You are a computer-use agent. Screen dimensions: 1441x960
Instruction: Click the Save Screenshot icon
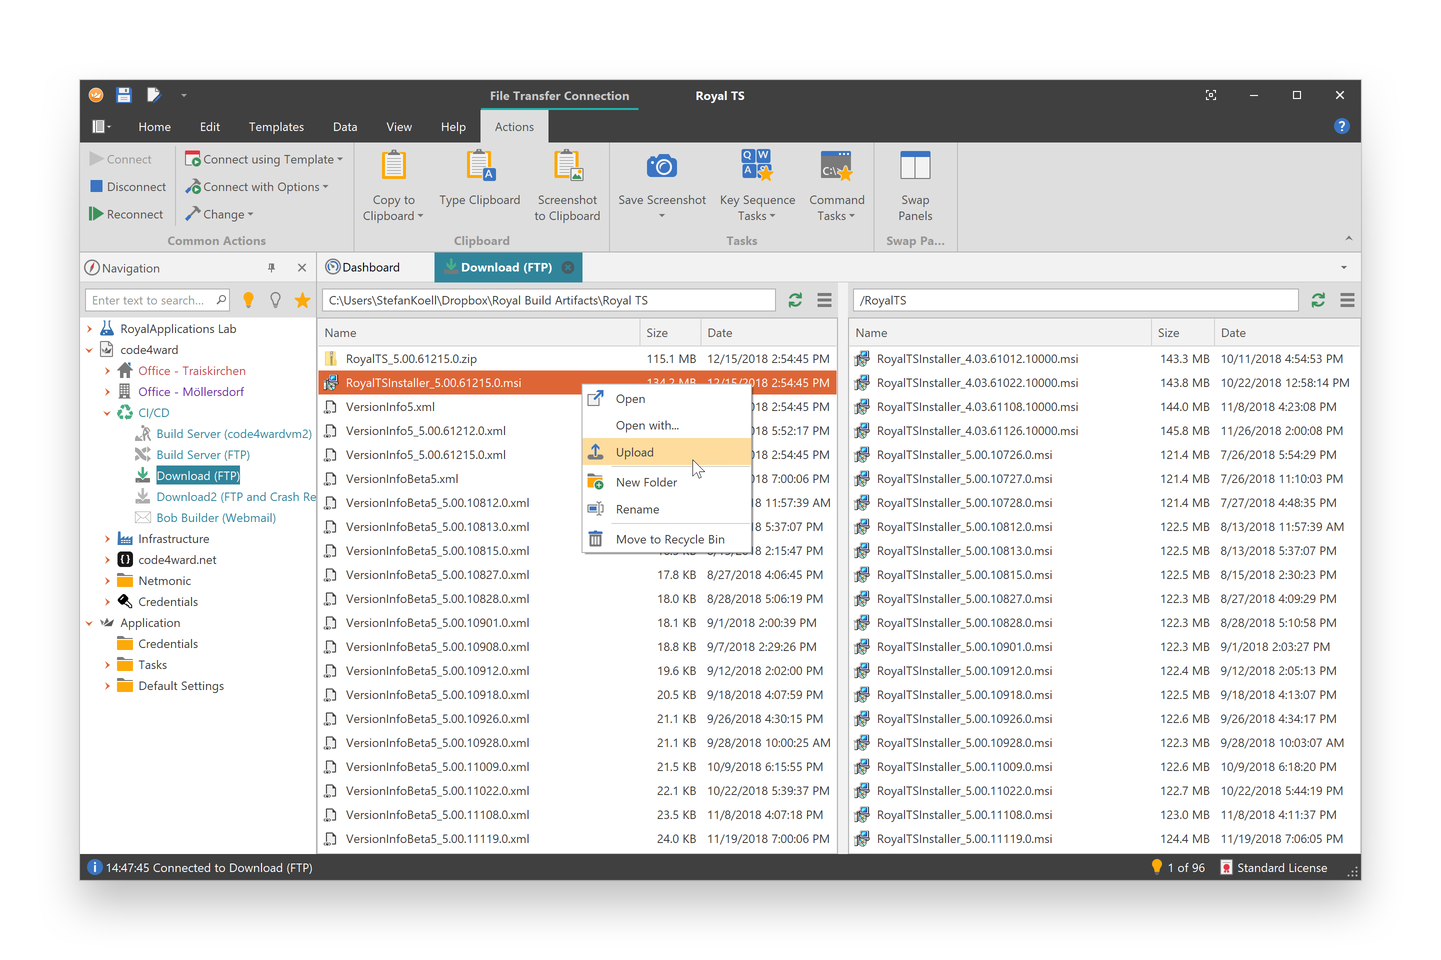point(660,165)
